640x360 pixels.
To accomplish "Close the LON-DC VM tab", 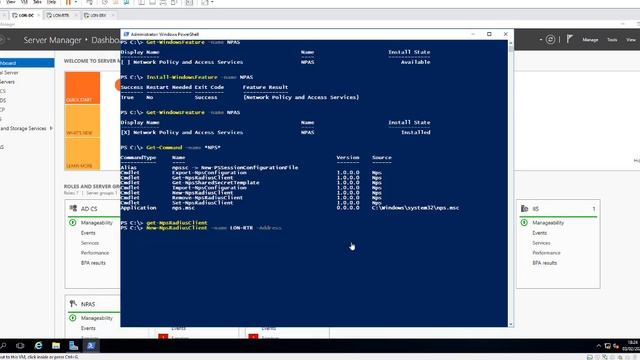I will tap(39, 15).
